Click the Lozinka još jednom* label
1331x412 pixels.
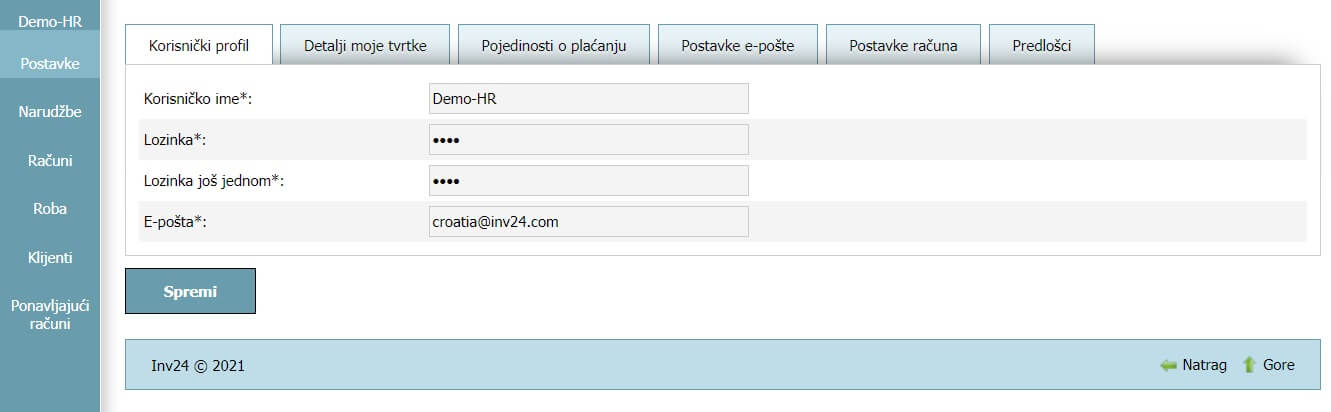[x=215, y=180]
